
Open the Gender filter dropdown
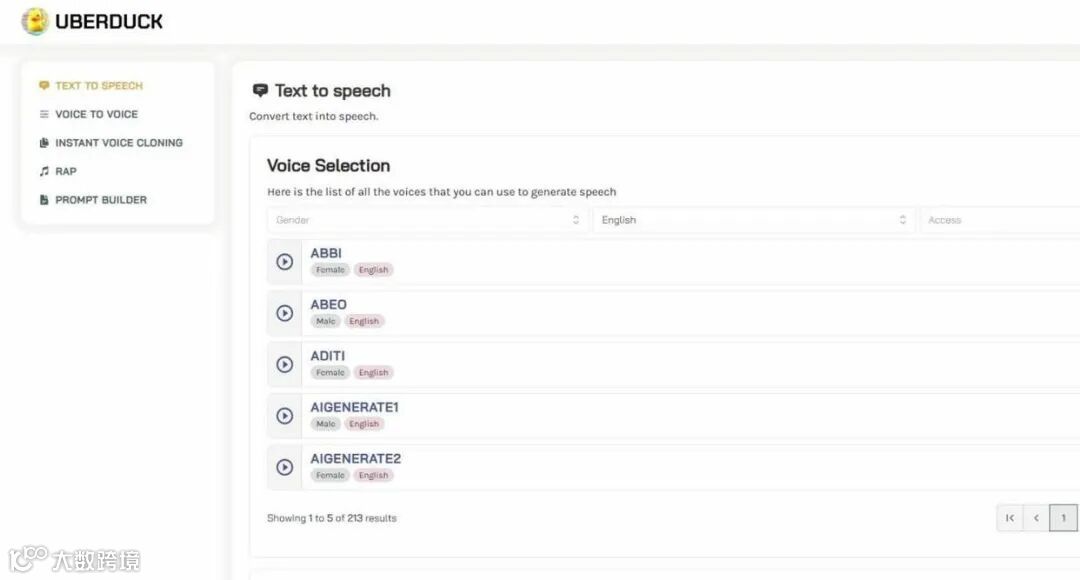pyautogui.click(x=427, y=220)
